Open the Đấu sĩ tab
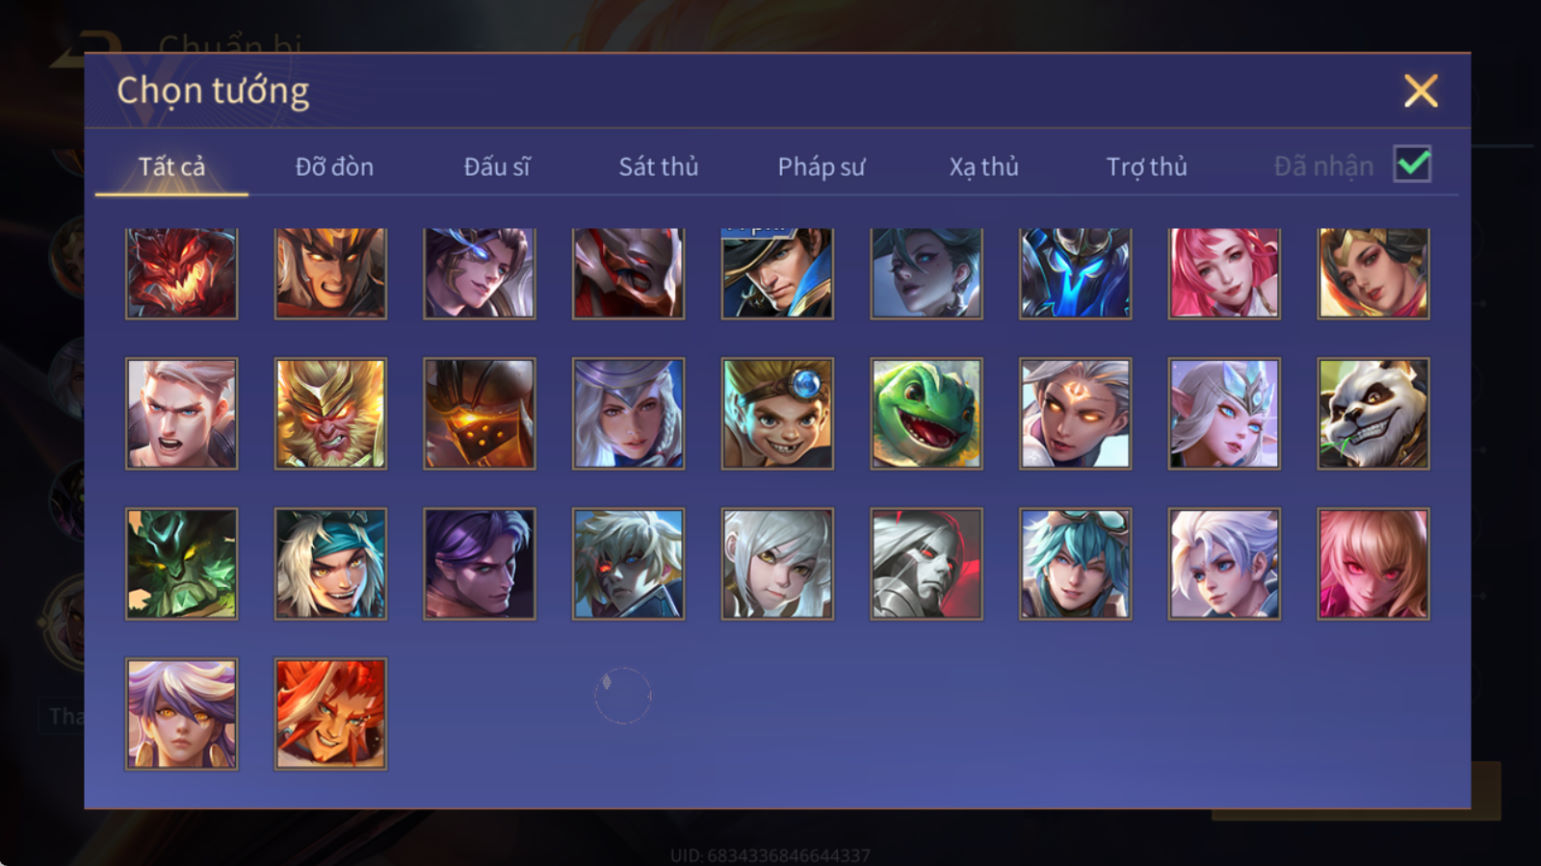 [x=497, y=166]
